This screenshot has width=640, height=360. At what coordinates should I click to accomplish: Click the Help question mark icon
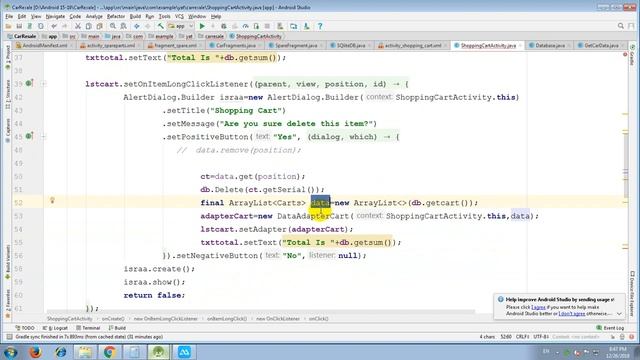click(320, 26)
